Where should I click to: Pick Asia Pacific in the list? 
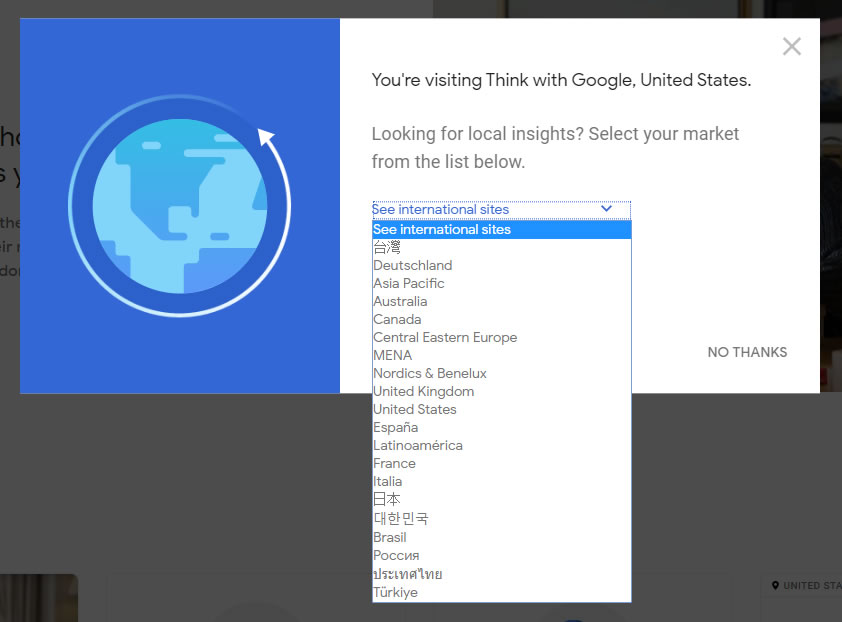(408, 283)
